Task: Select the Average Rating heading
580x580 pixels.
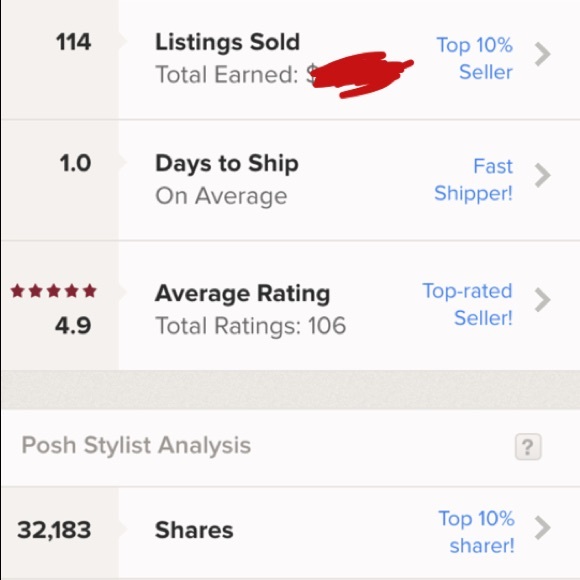Action: [x=242, y=294]
